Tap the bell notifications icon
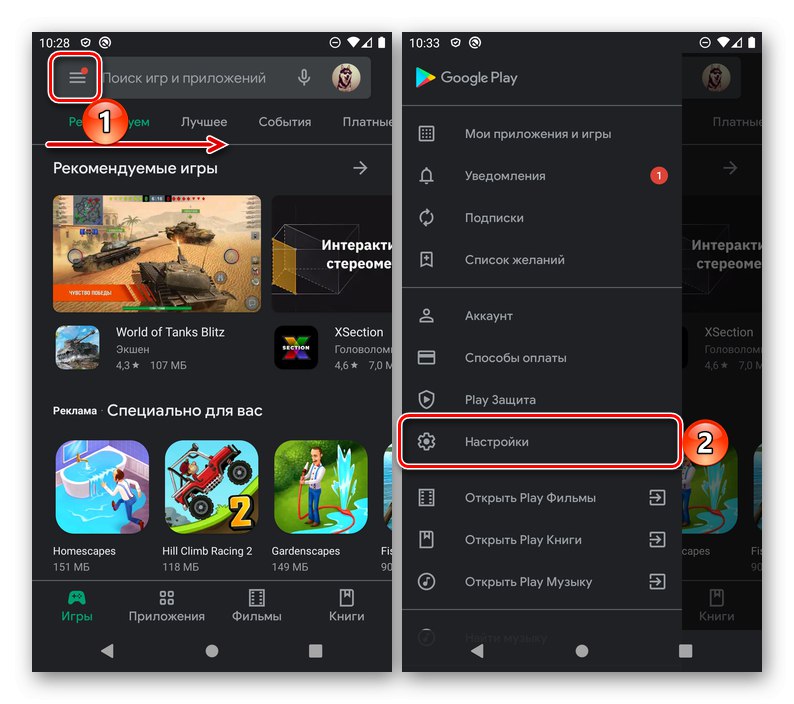This screenshot has width=794, height=704. 426,176
